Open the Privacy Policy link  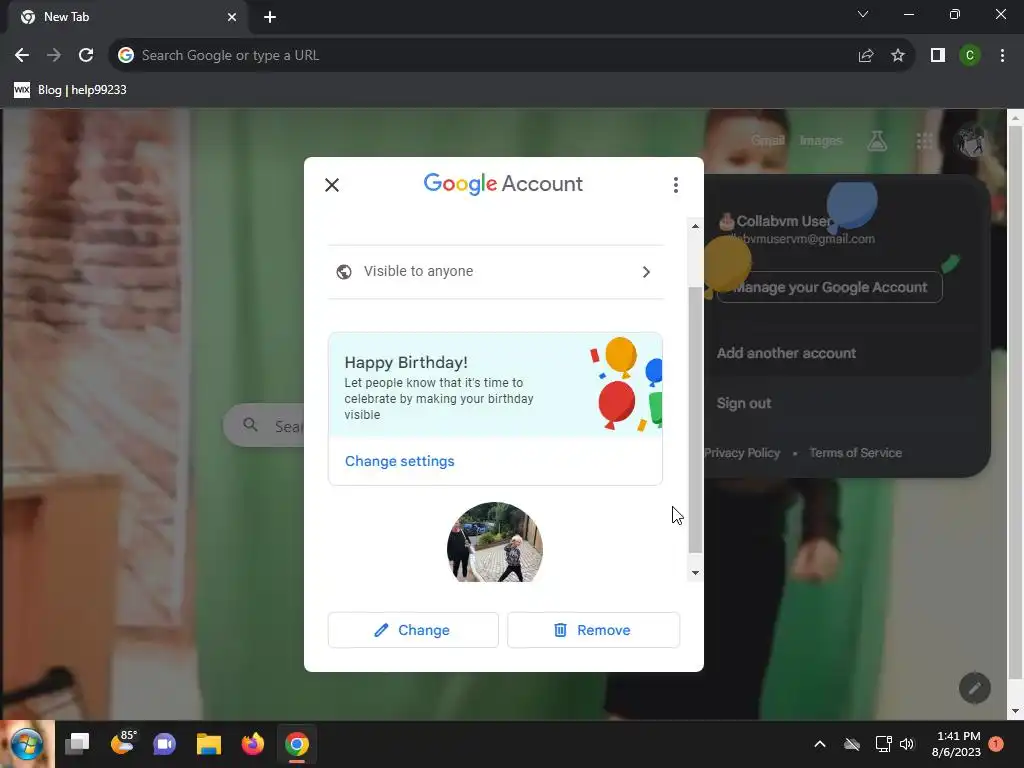(742, 453)
